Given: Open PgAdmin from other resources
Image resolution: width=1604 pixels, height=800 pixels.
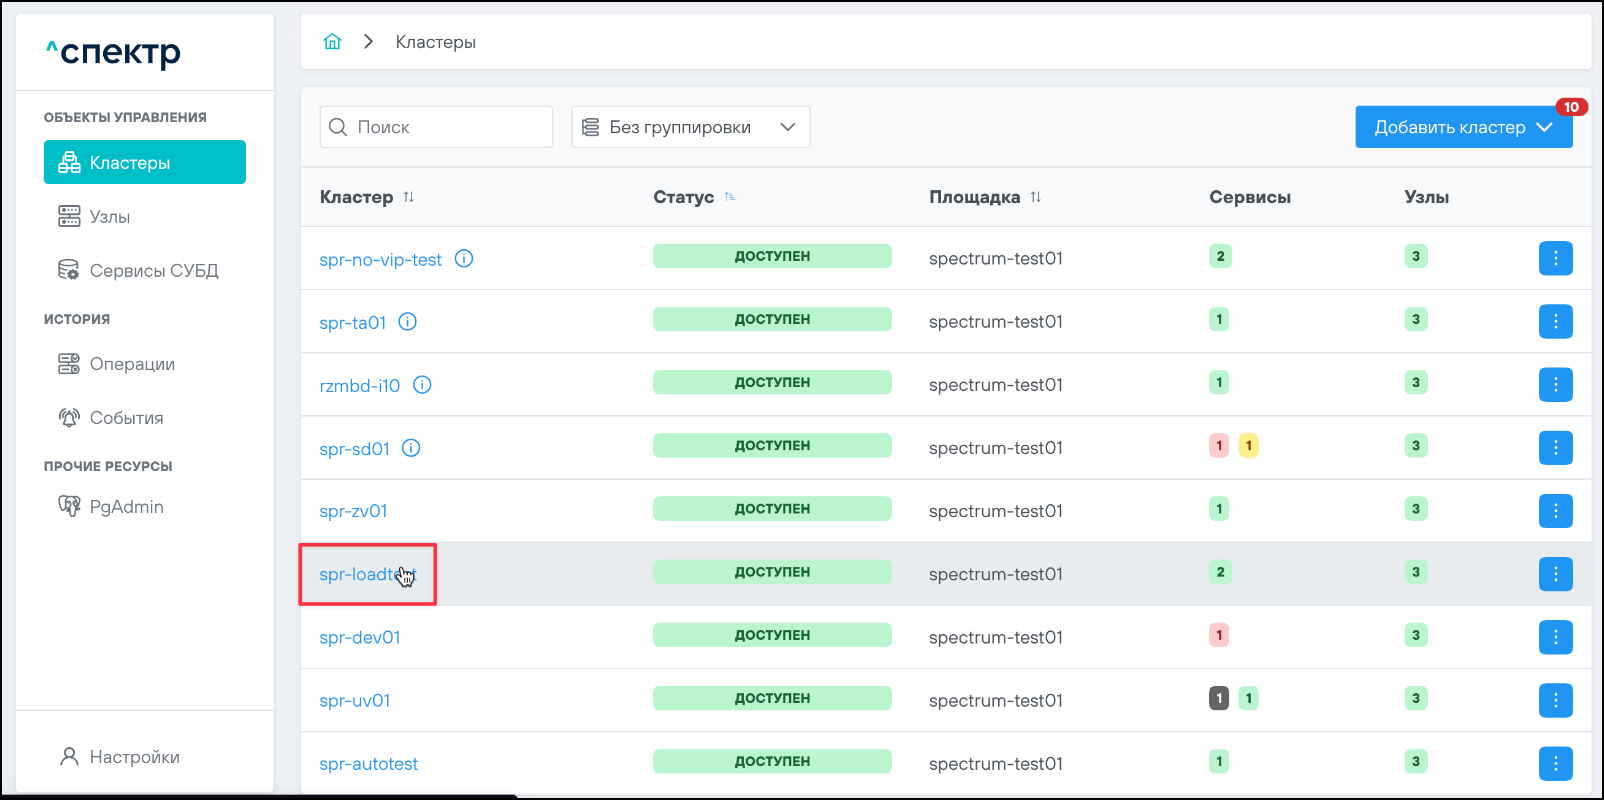Looking at the screenshot, I should click(x=126, y=507).
